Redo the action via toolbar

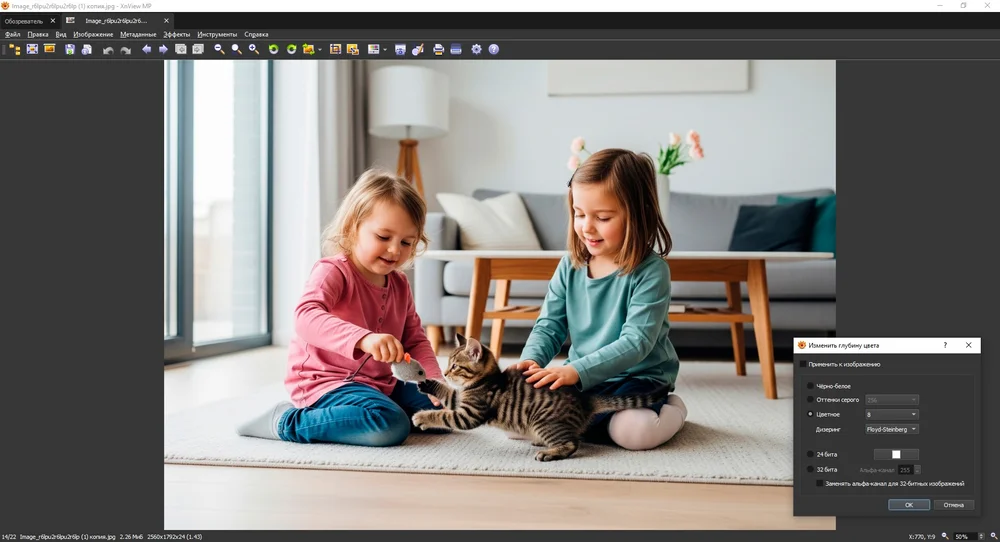[126, 49]
